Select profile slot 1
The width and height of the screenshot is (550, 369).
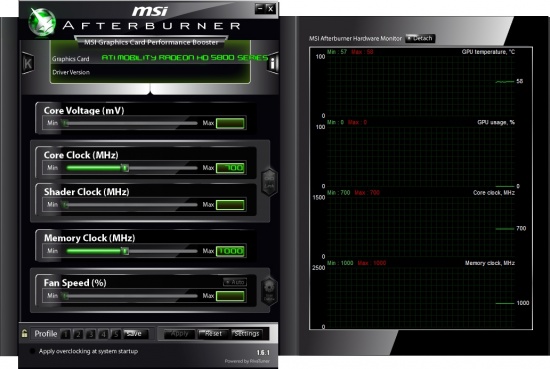pyautogui.click(x=65, y=334)
